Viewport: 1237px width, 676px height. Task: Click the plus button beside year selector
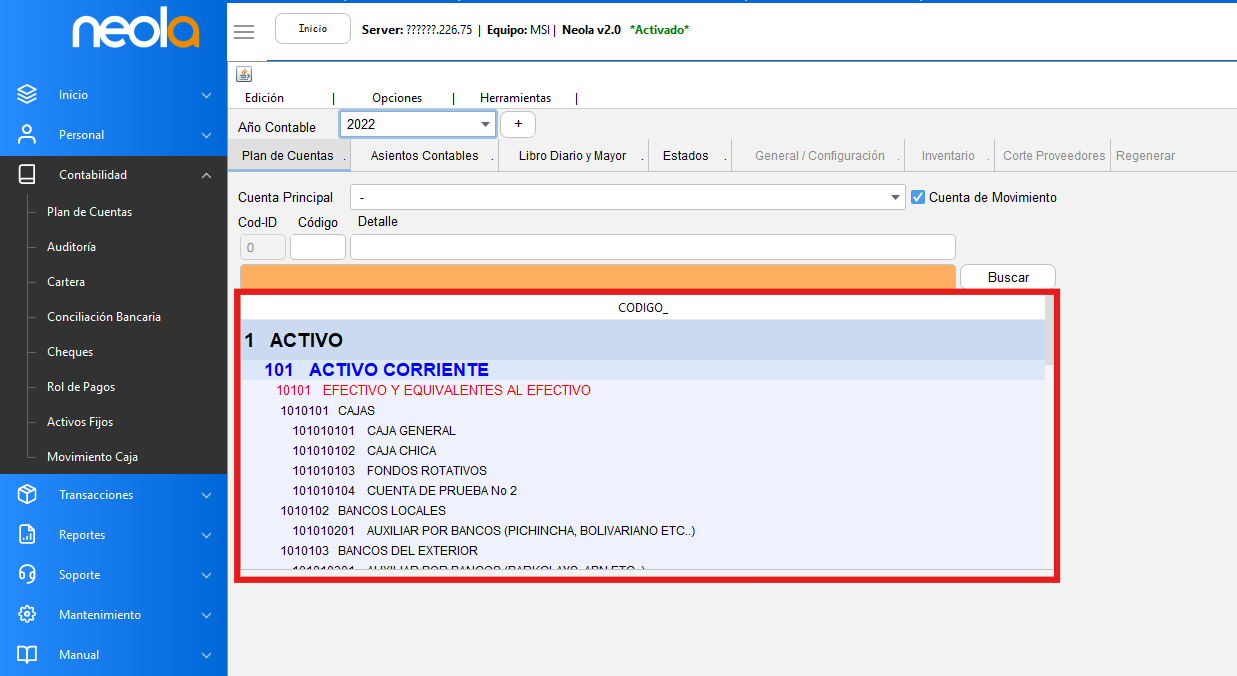(x=518, y=124)
